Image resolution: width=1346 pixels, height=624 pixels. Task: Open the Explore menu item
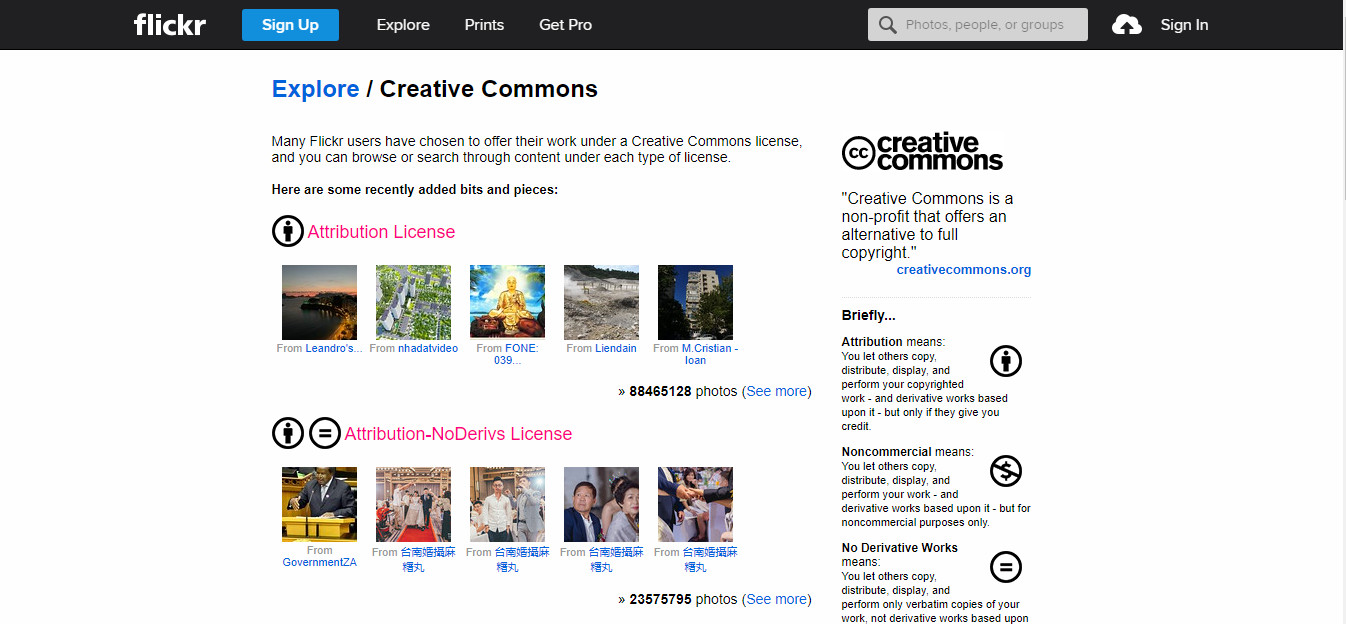403,25
